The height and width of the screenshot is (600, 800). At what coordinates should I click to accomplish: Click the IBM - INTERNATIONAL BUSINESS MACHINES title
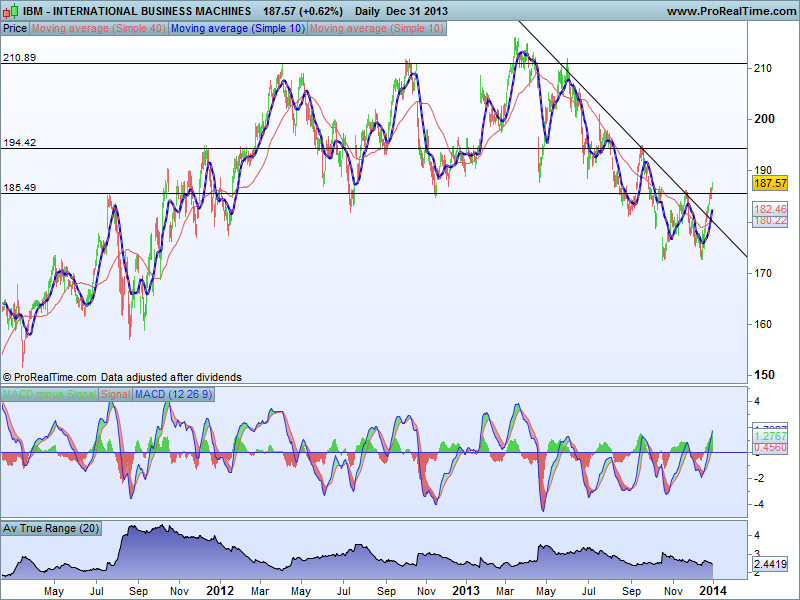click(x=137, y=11)
